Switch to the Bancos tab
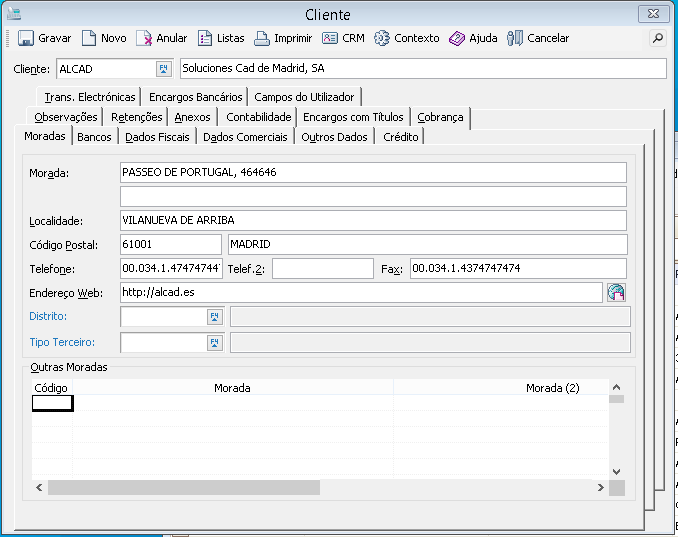Screen dimensions: 678x537 point(94,137)
